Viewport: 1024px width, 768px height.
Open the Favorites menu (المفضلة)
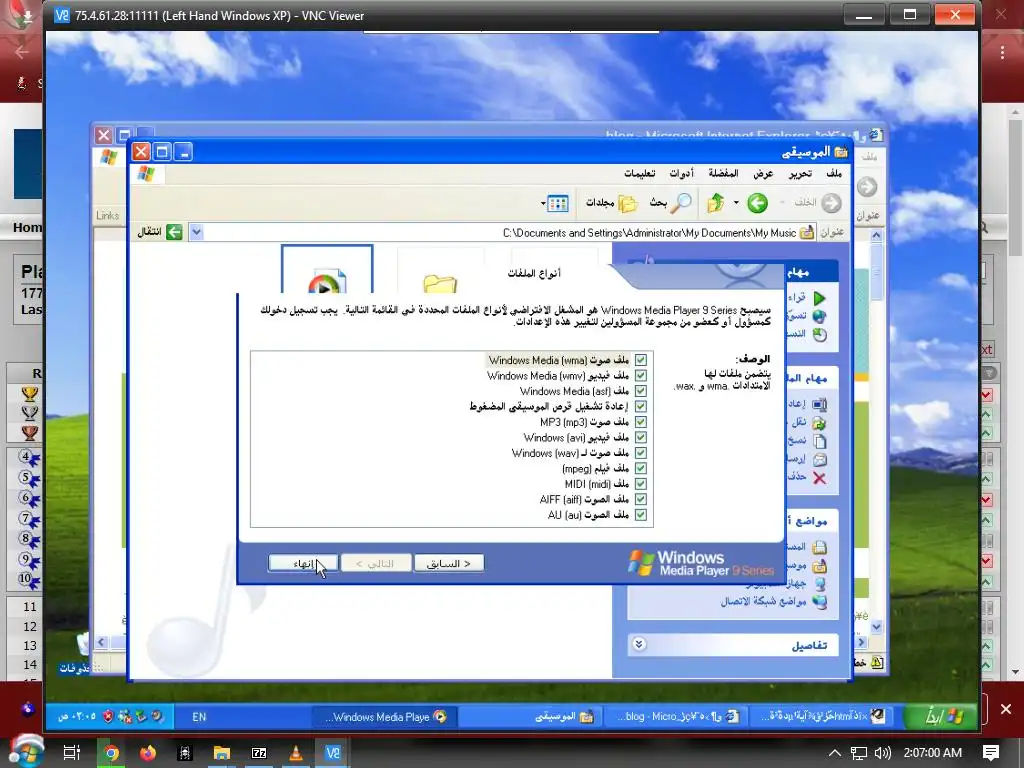click(723, 174)
